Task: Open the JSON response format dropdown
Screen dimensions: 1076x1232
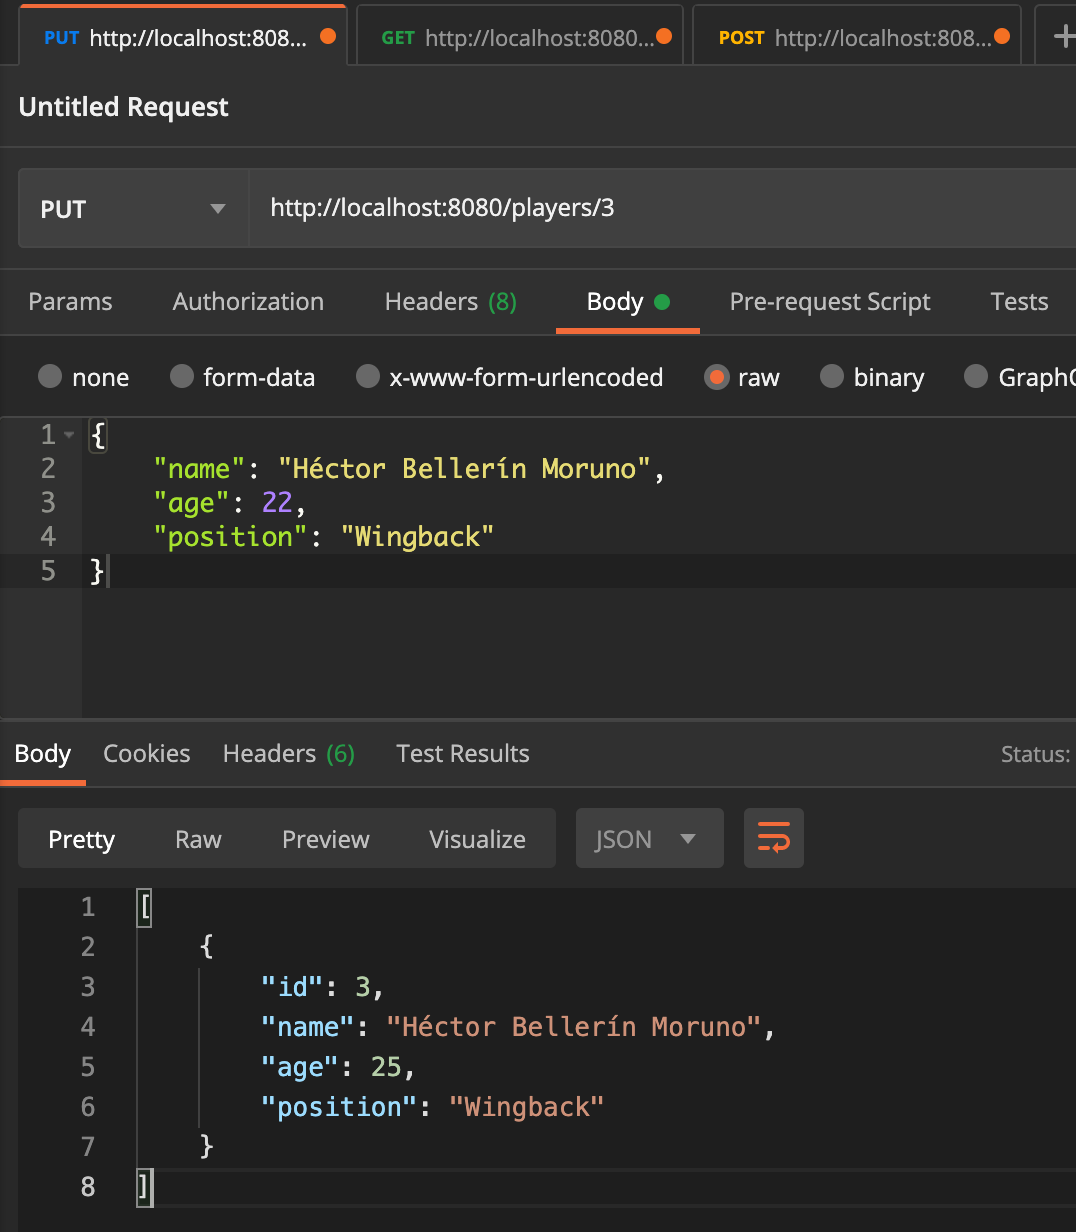Action: click(649, 838)
